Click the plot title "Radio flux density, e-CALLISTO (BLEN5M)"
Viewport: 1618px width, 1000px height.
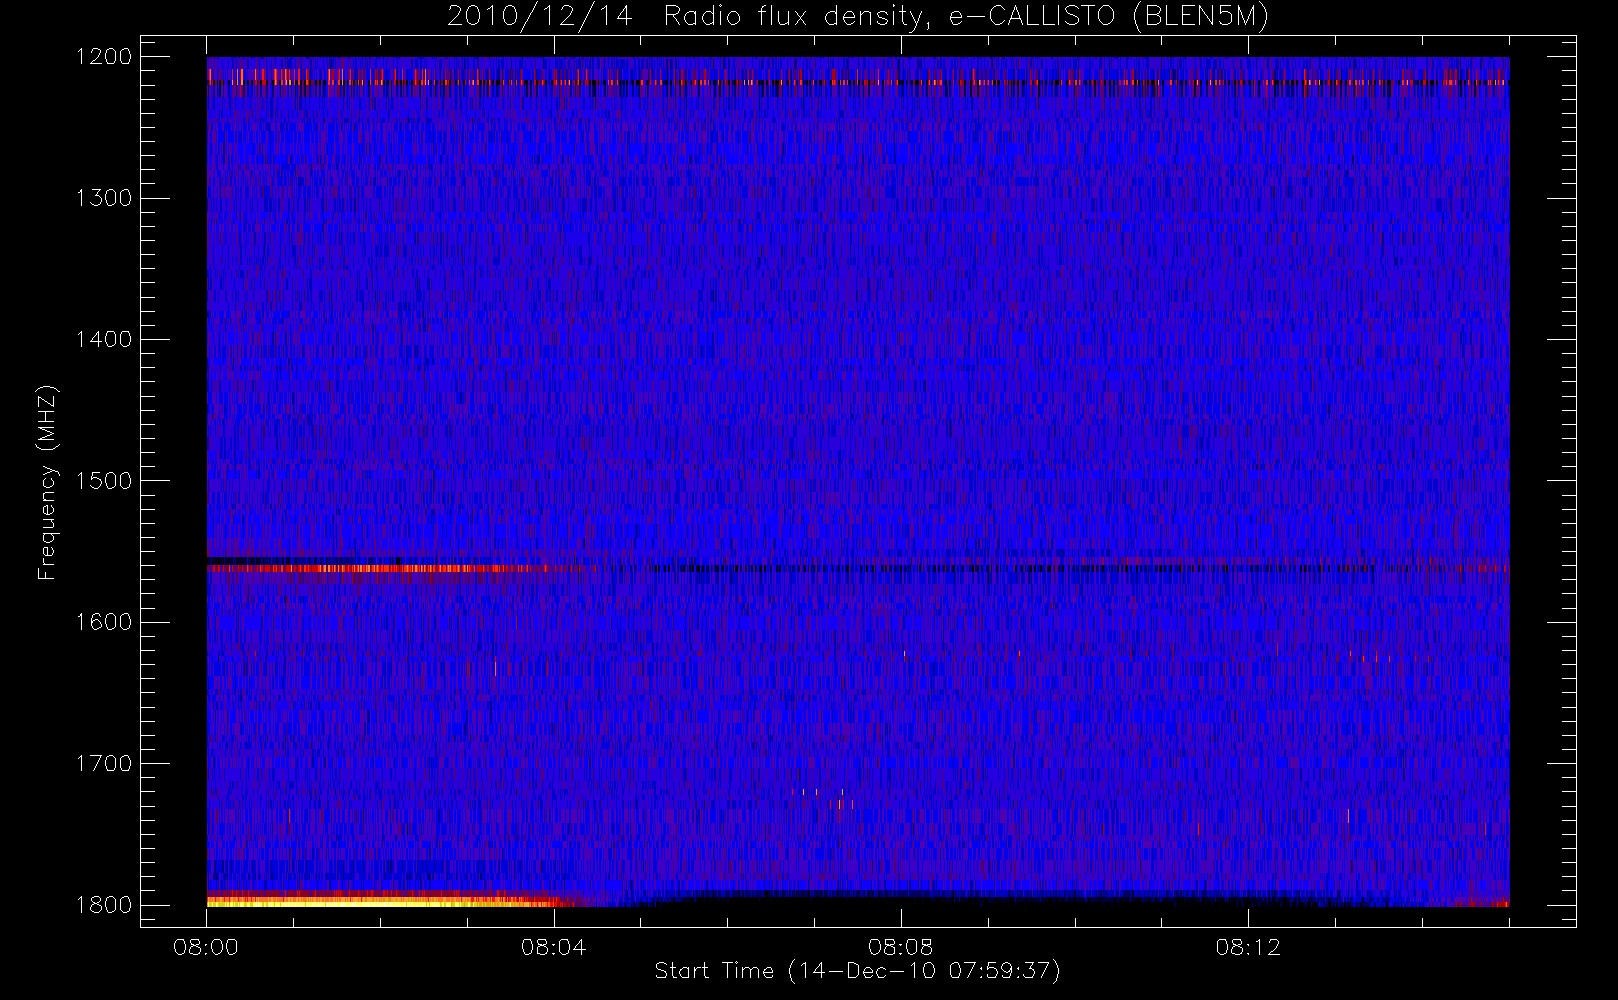coord(966,17)
